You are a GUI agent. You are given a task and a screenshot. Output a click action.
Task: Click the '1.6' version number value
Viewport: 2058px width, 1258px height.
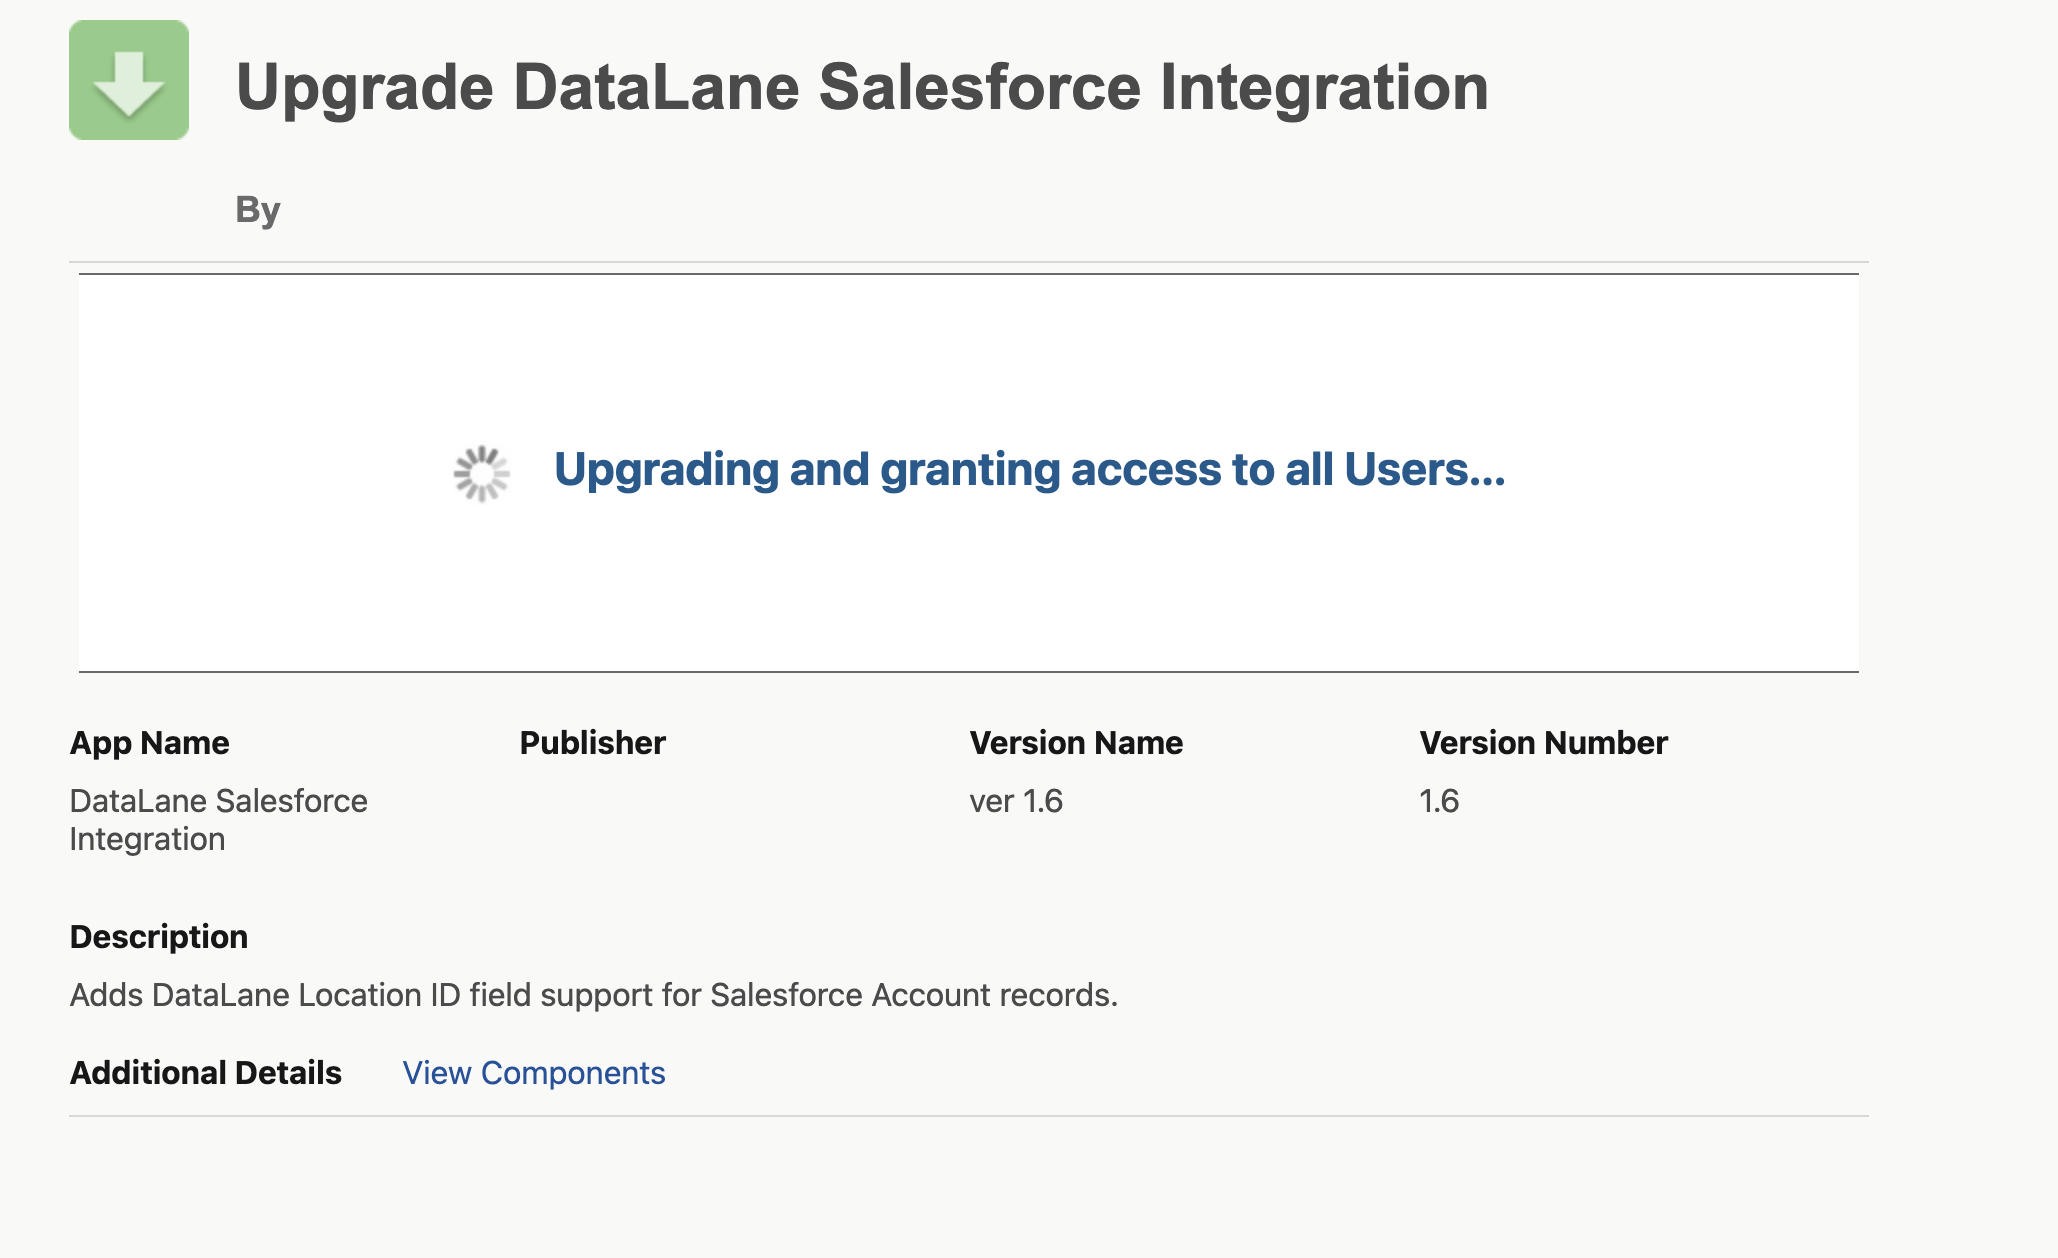coord(1439,801)
